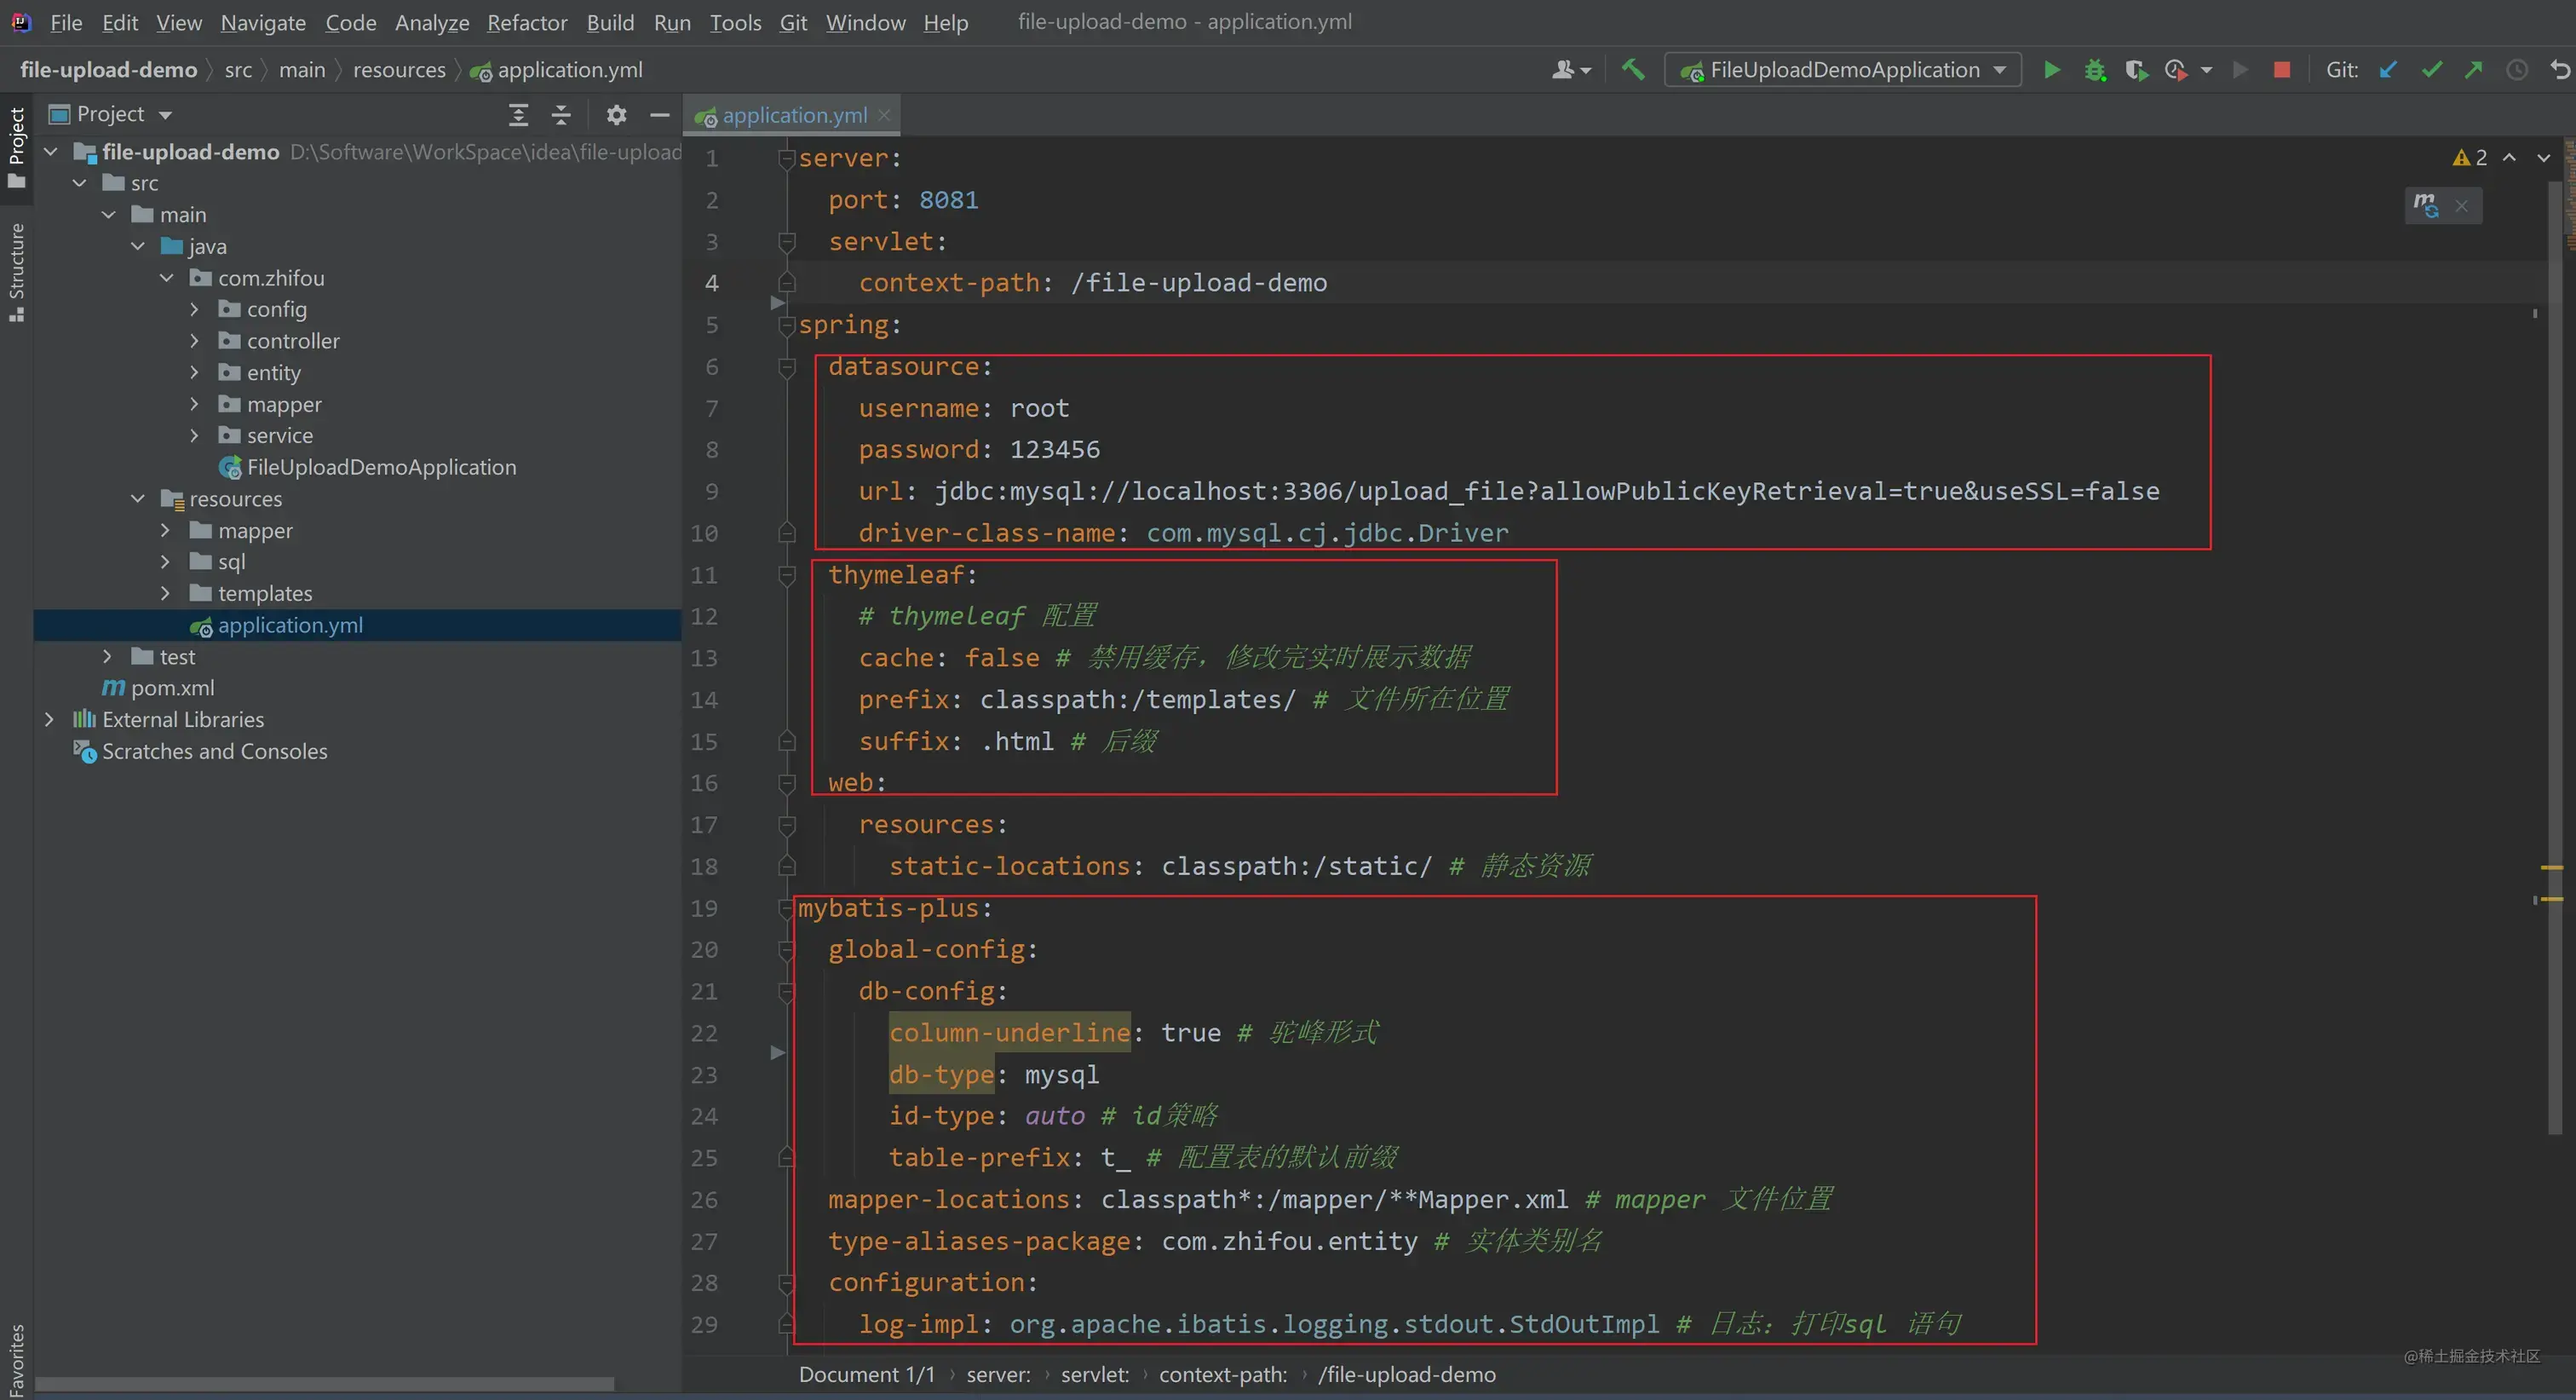Toggle fold marker on datasource line

click(x=787, y=368)
